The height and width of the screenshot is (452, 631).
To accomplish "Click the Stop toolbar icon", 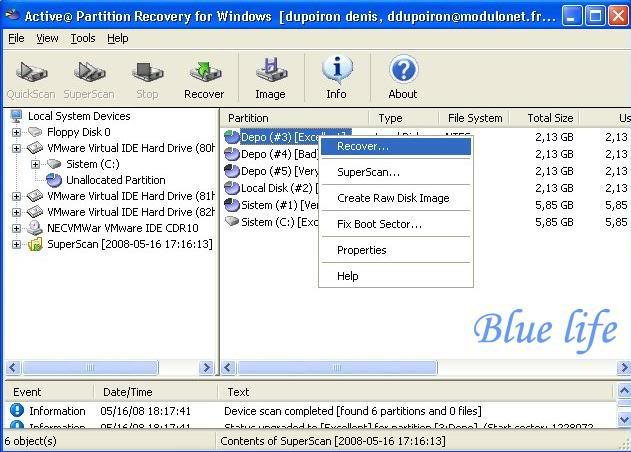I will pyautogui.click(x=147, y=72).
